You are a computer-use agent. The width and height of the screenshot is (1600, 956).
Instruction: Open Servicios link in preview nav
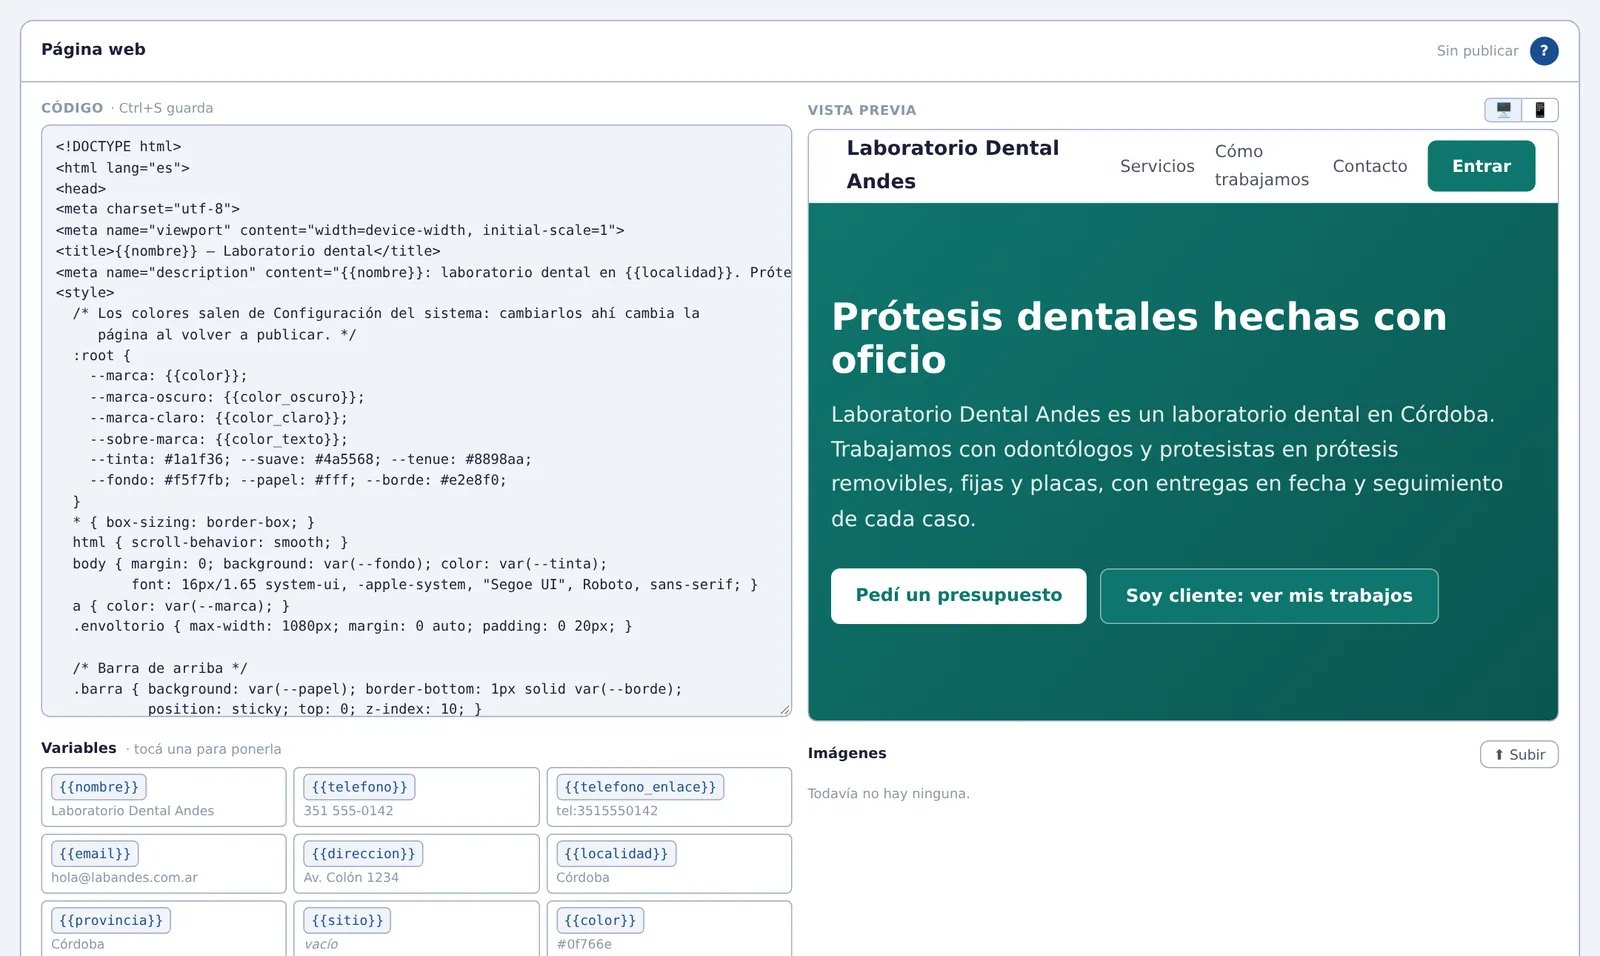pos(1157,166)
